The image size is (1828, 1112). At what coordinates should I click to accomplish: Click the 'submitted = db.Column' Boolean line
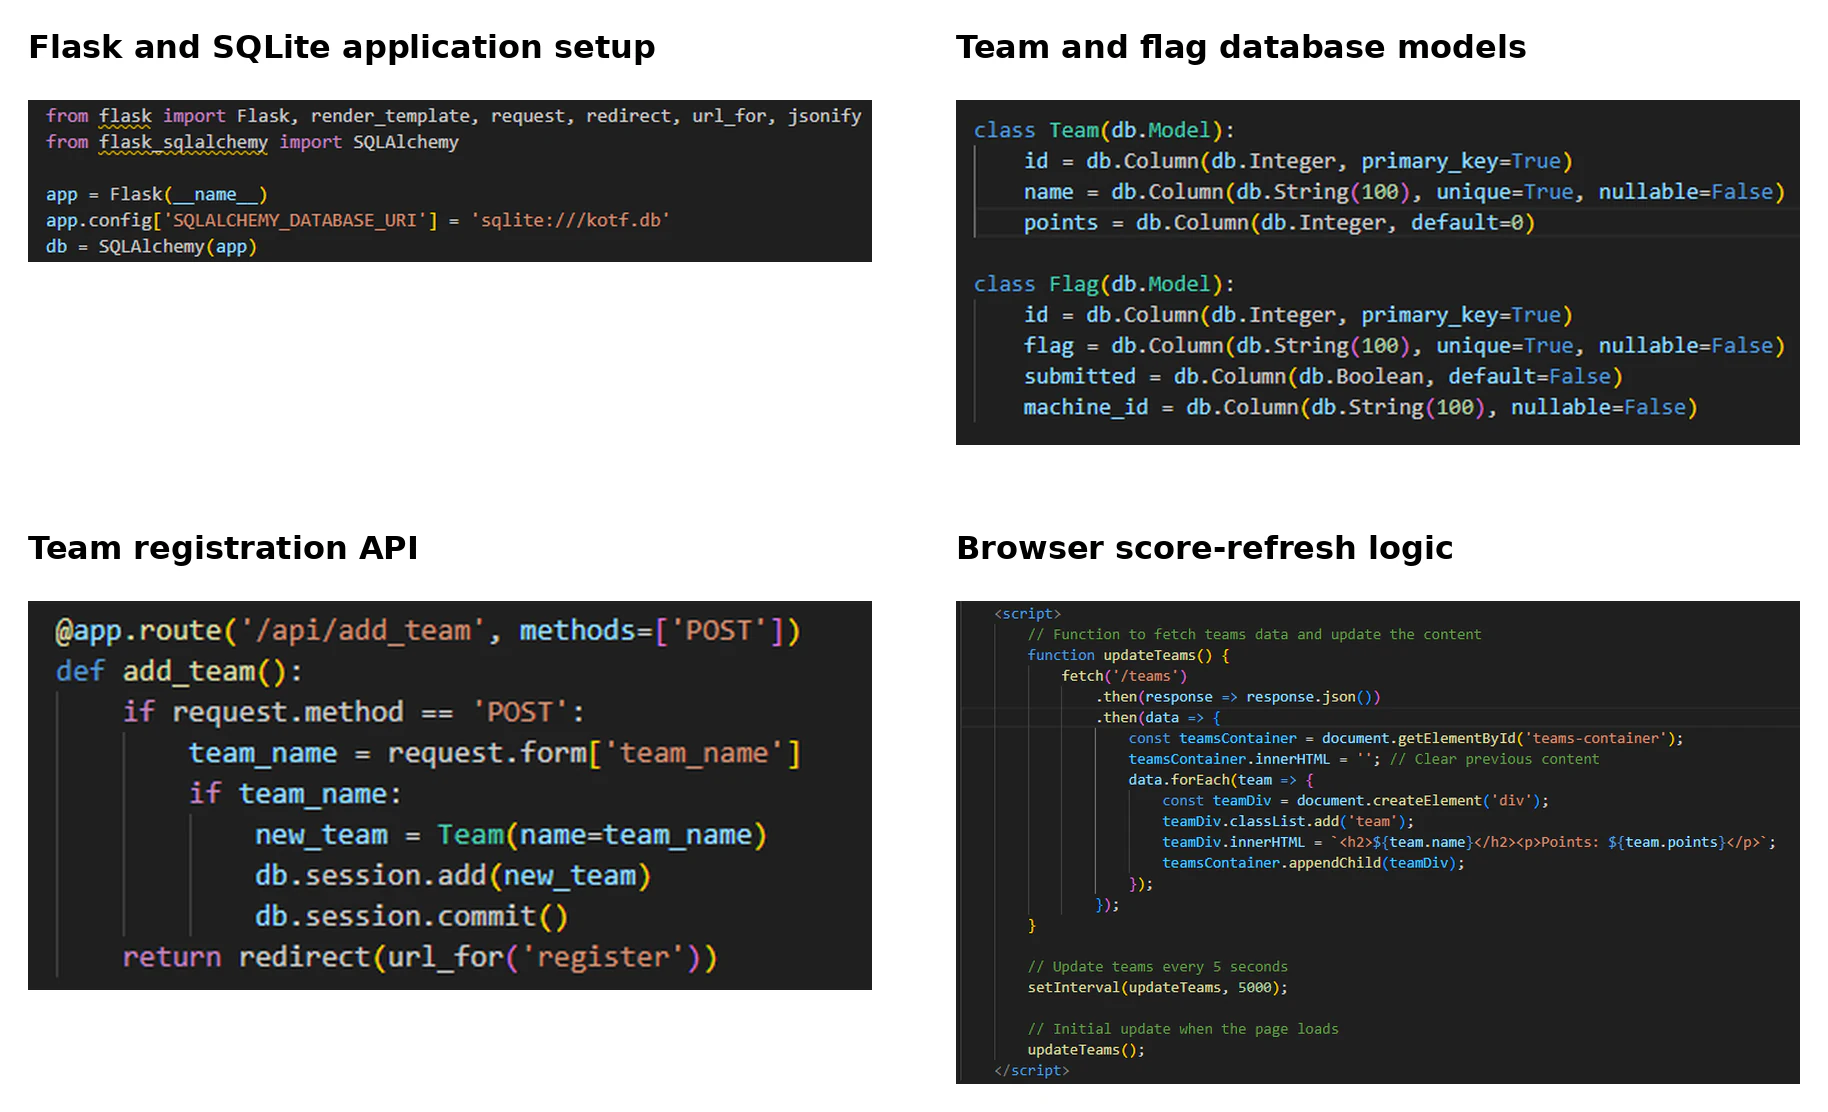[x=1323, y=377]
